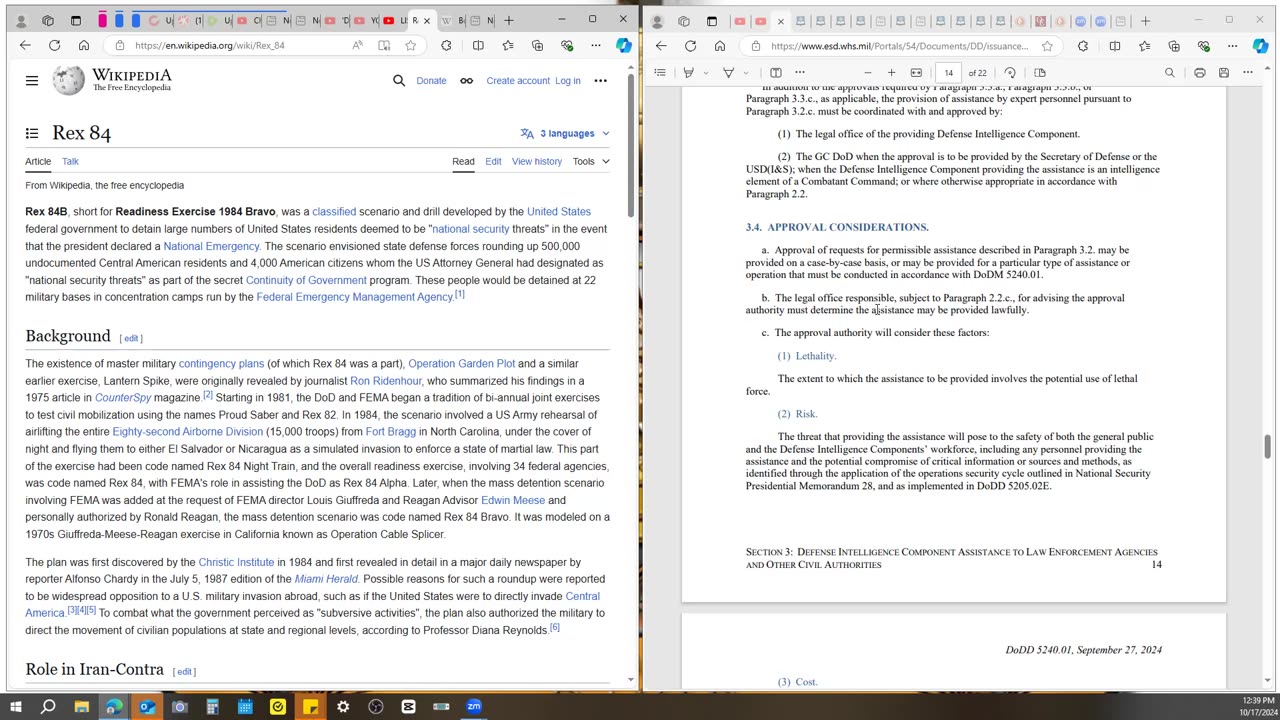Click the Log in link
The width and height of the screenshot is (1280, 720).
coord(567,81)
